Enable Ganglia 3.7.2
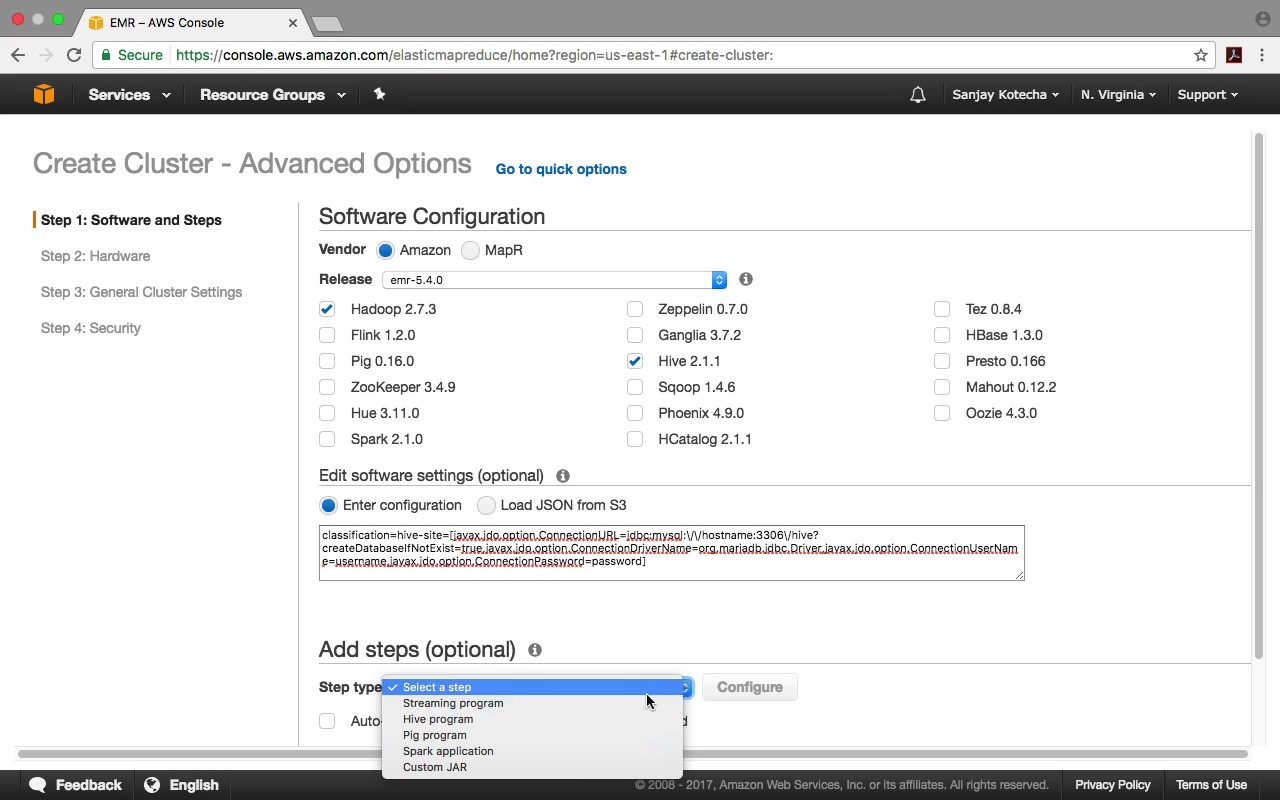The height and width of the screenshot is (800, 1280). coord(635,335)
